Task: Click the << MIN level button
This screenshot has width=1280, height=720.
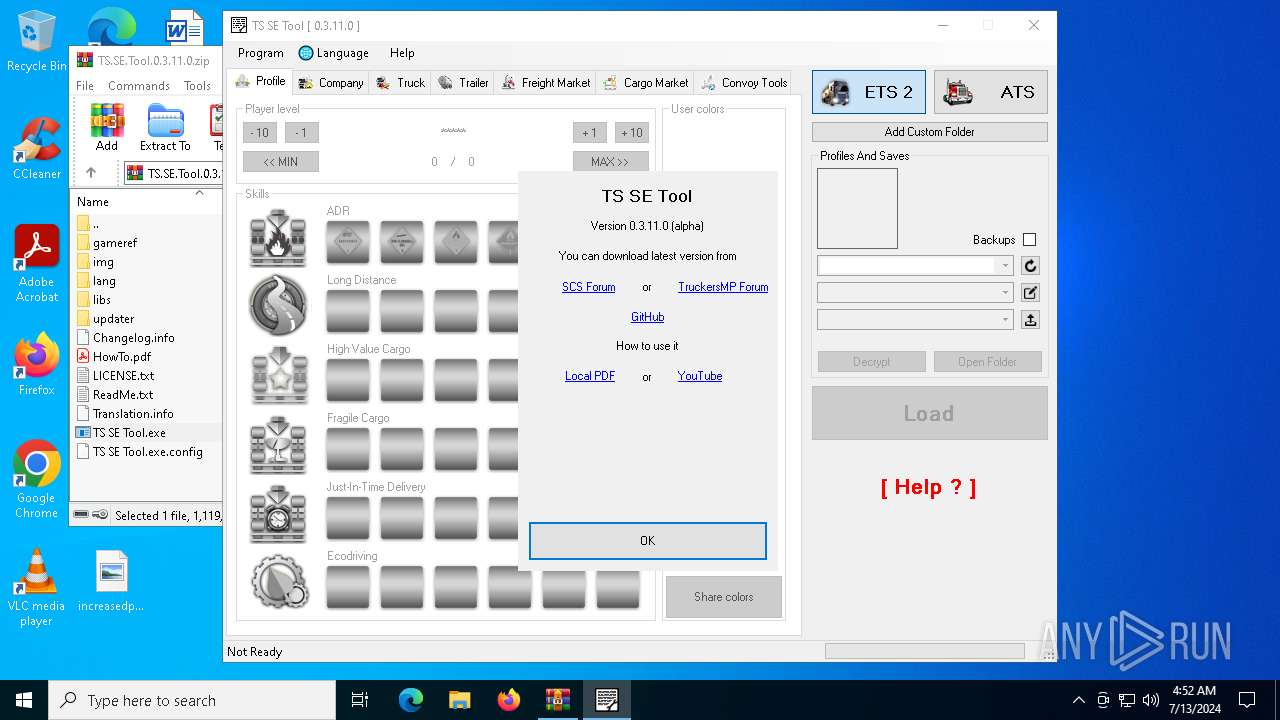Action: (x=281, y=161)
